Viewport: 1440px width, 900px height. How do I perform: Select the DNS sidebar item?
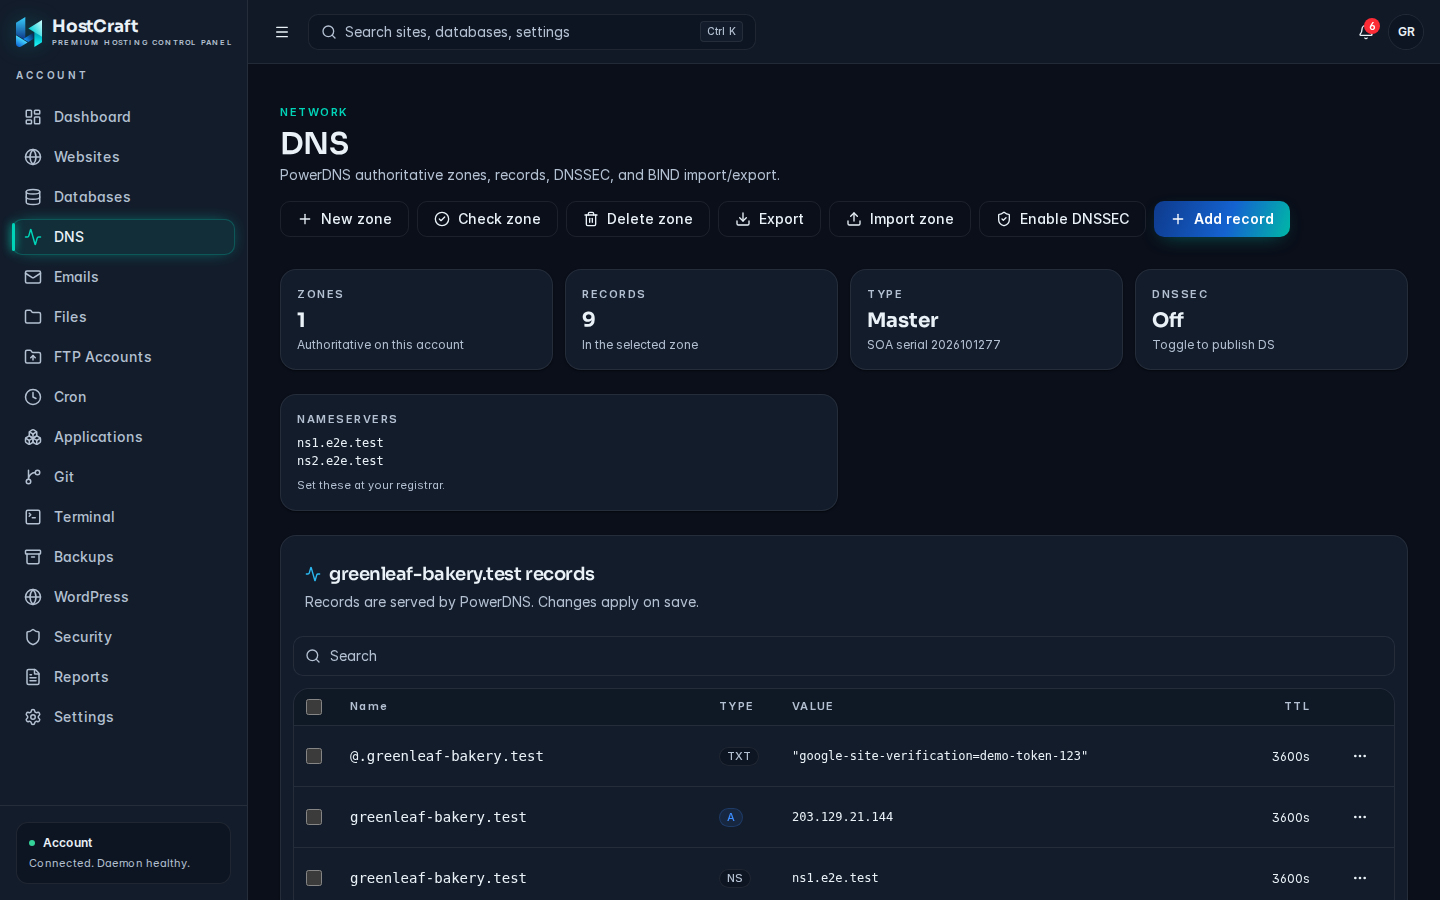[123, 237]
